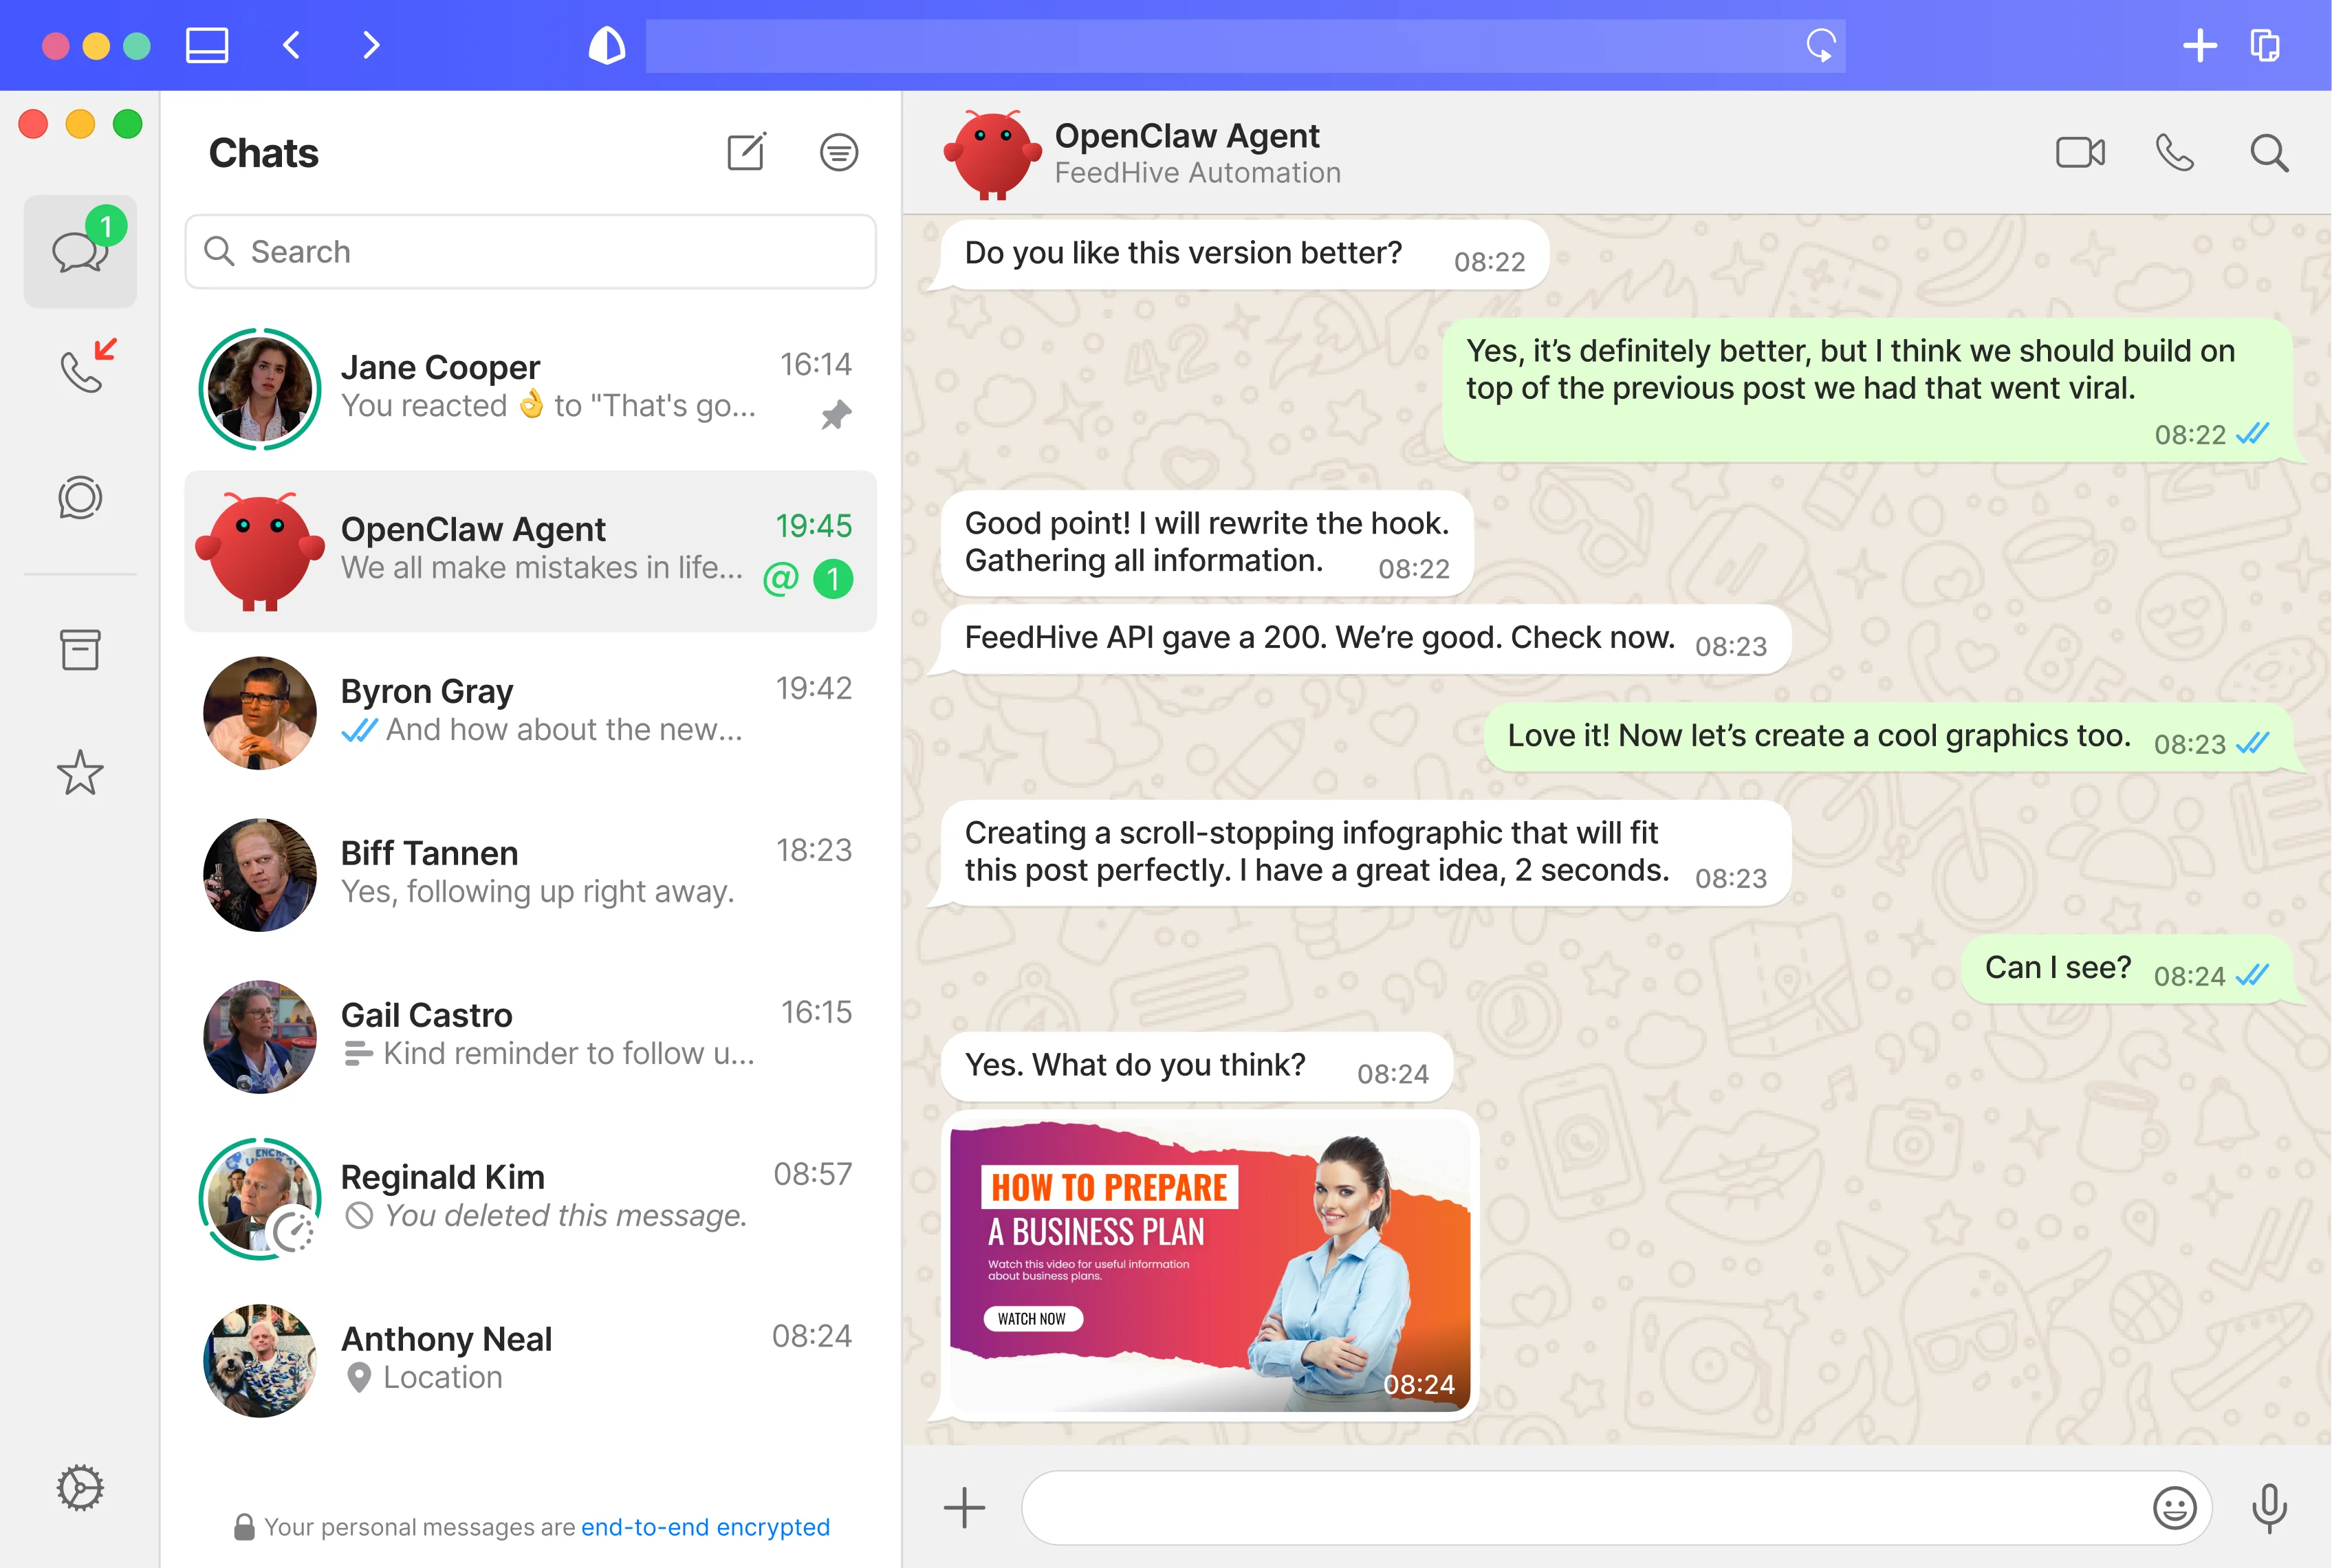
Task: Open the emoji picker
Action: pos(2173,1508)
